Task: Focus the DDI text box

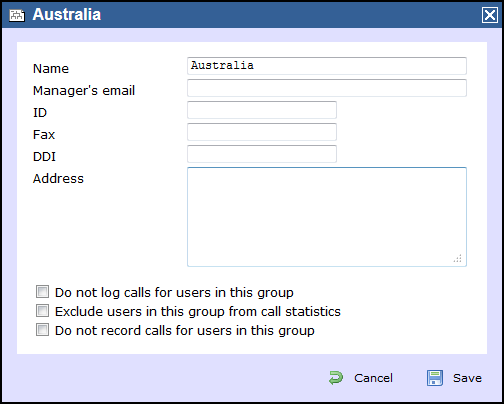Action: pos(262,154)
